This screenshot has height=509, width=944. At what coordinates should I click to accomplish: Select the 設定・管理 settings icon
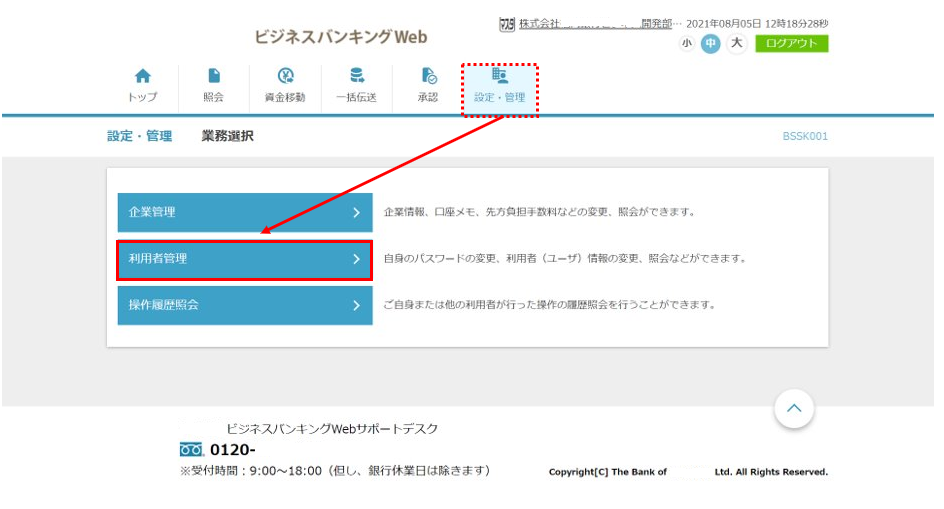(x=499, y=77)
